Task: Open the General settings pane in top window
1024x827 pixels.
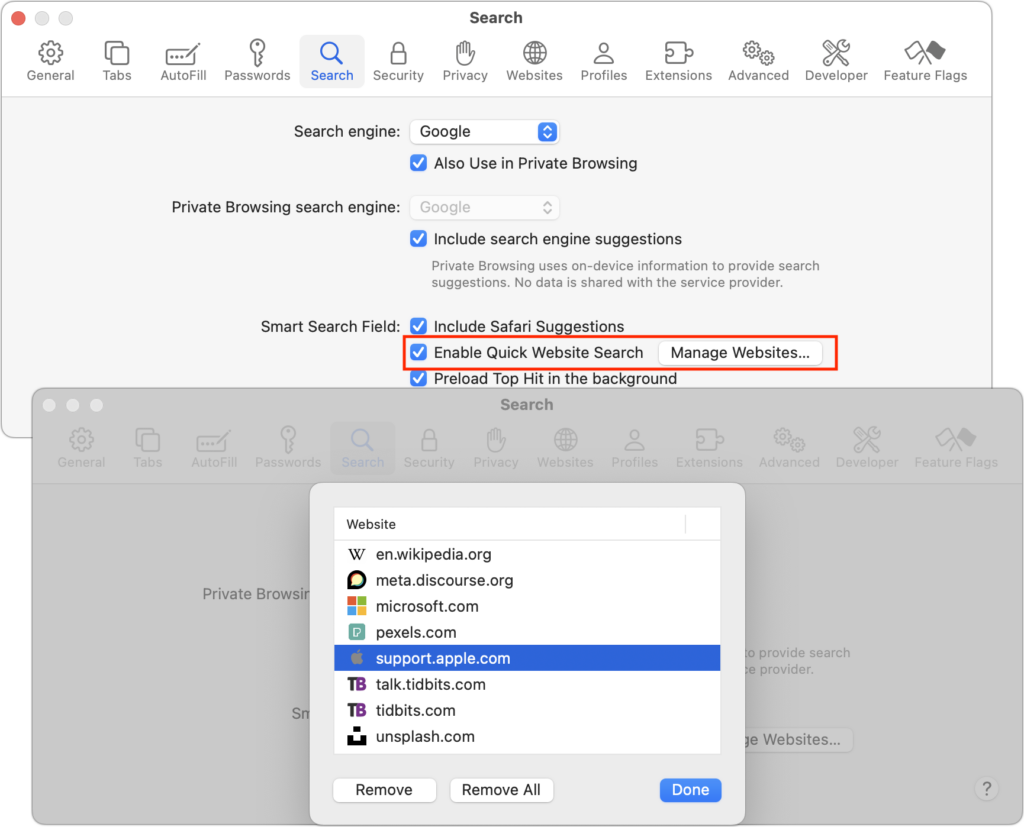Action: [x=50, y=61]
